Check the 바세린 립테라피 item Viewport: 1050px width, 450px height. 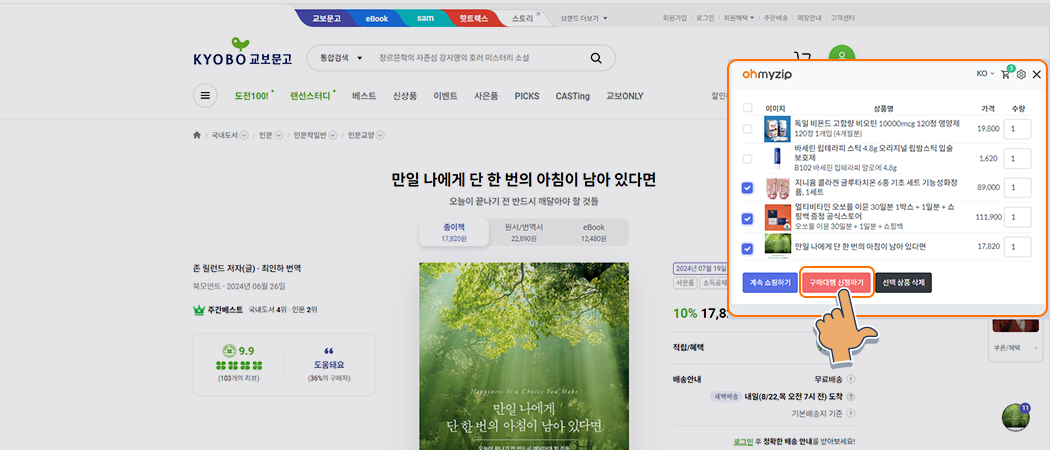point(747,159)
